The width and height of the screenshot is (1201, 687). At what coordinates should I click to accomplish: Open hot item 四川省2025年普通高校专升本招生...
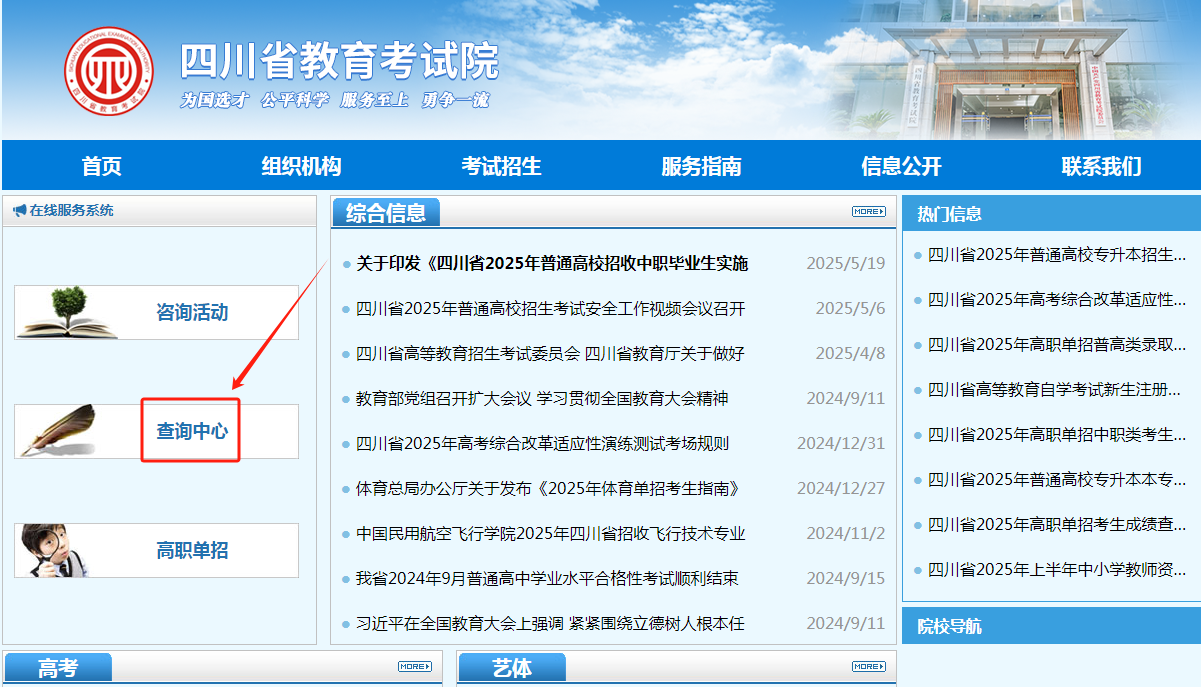(1057, 254)
